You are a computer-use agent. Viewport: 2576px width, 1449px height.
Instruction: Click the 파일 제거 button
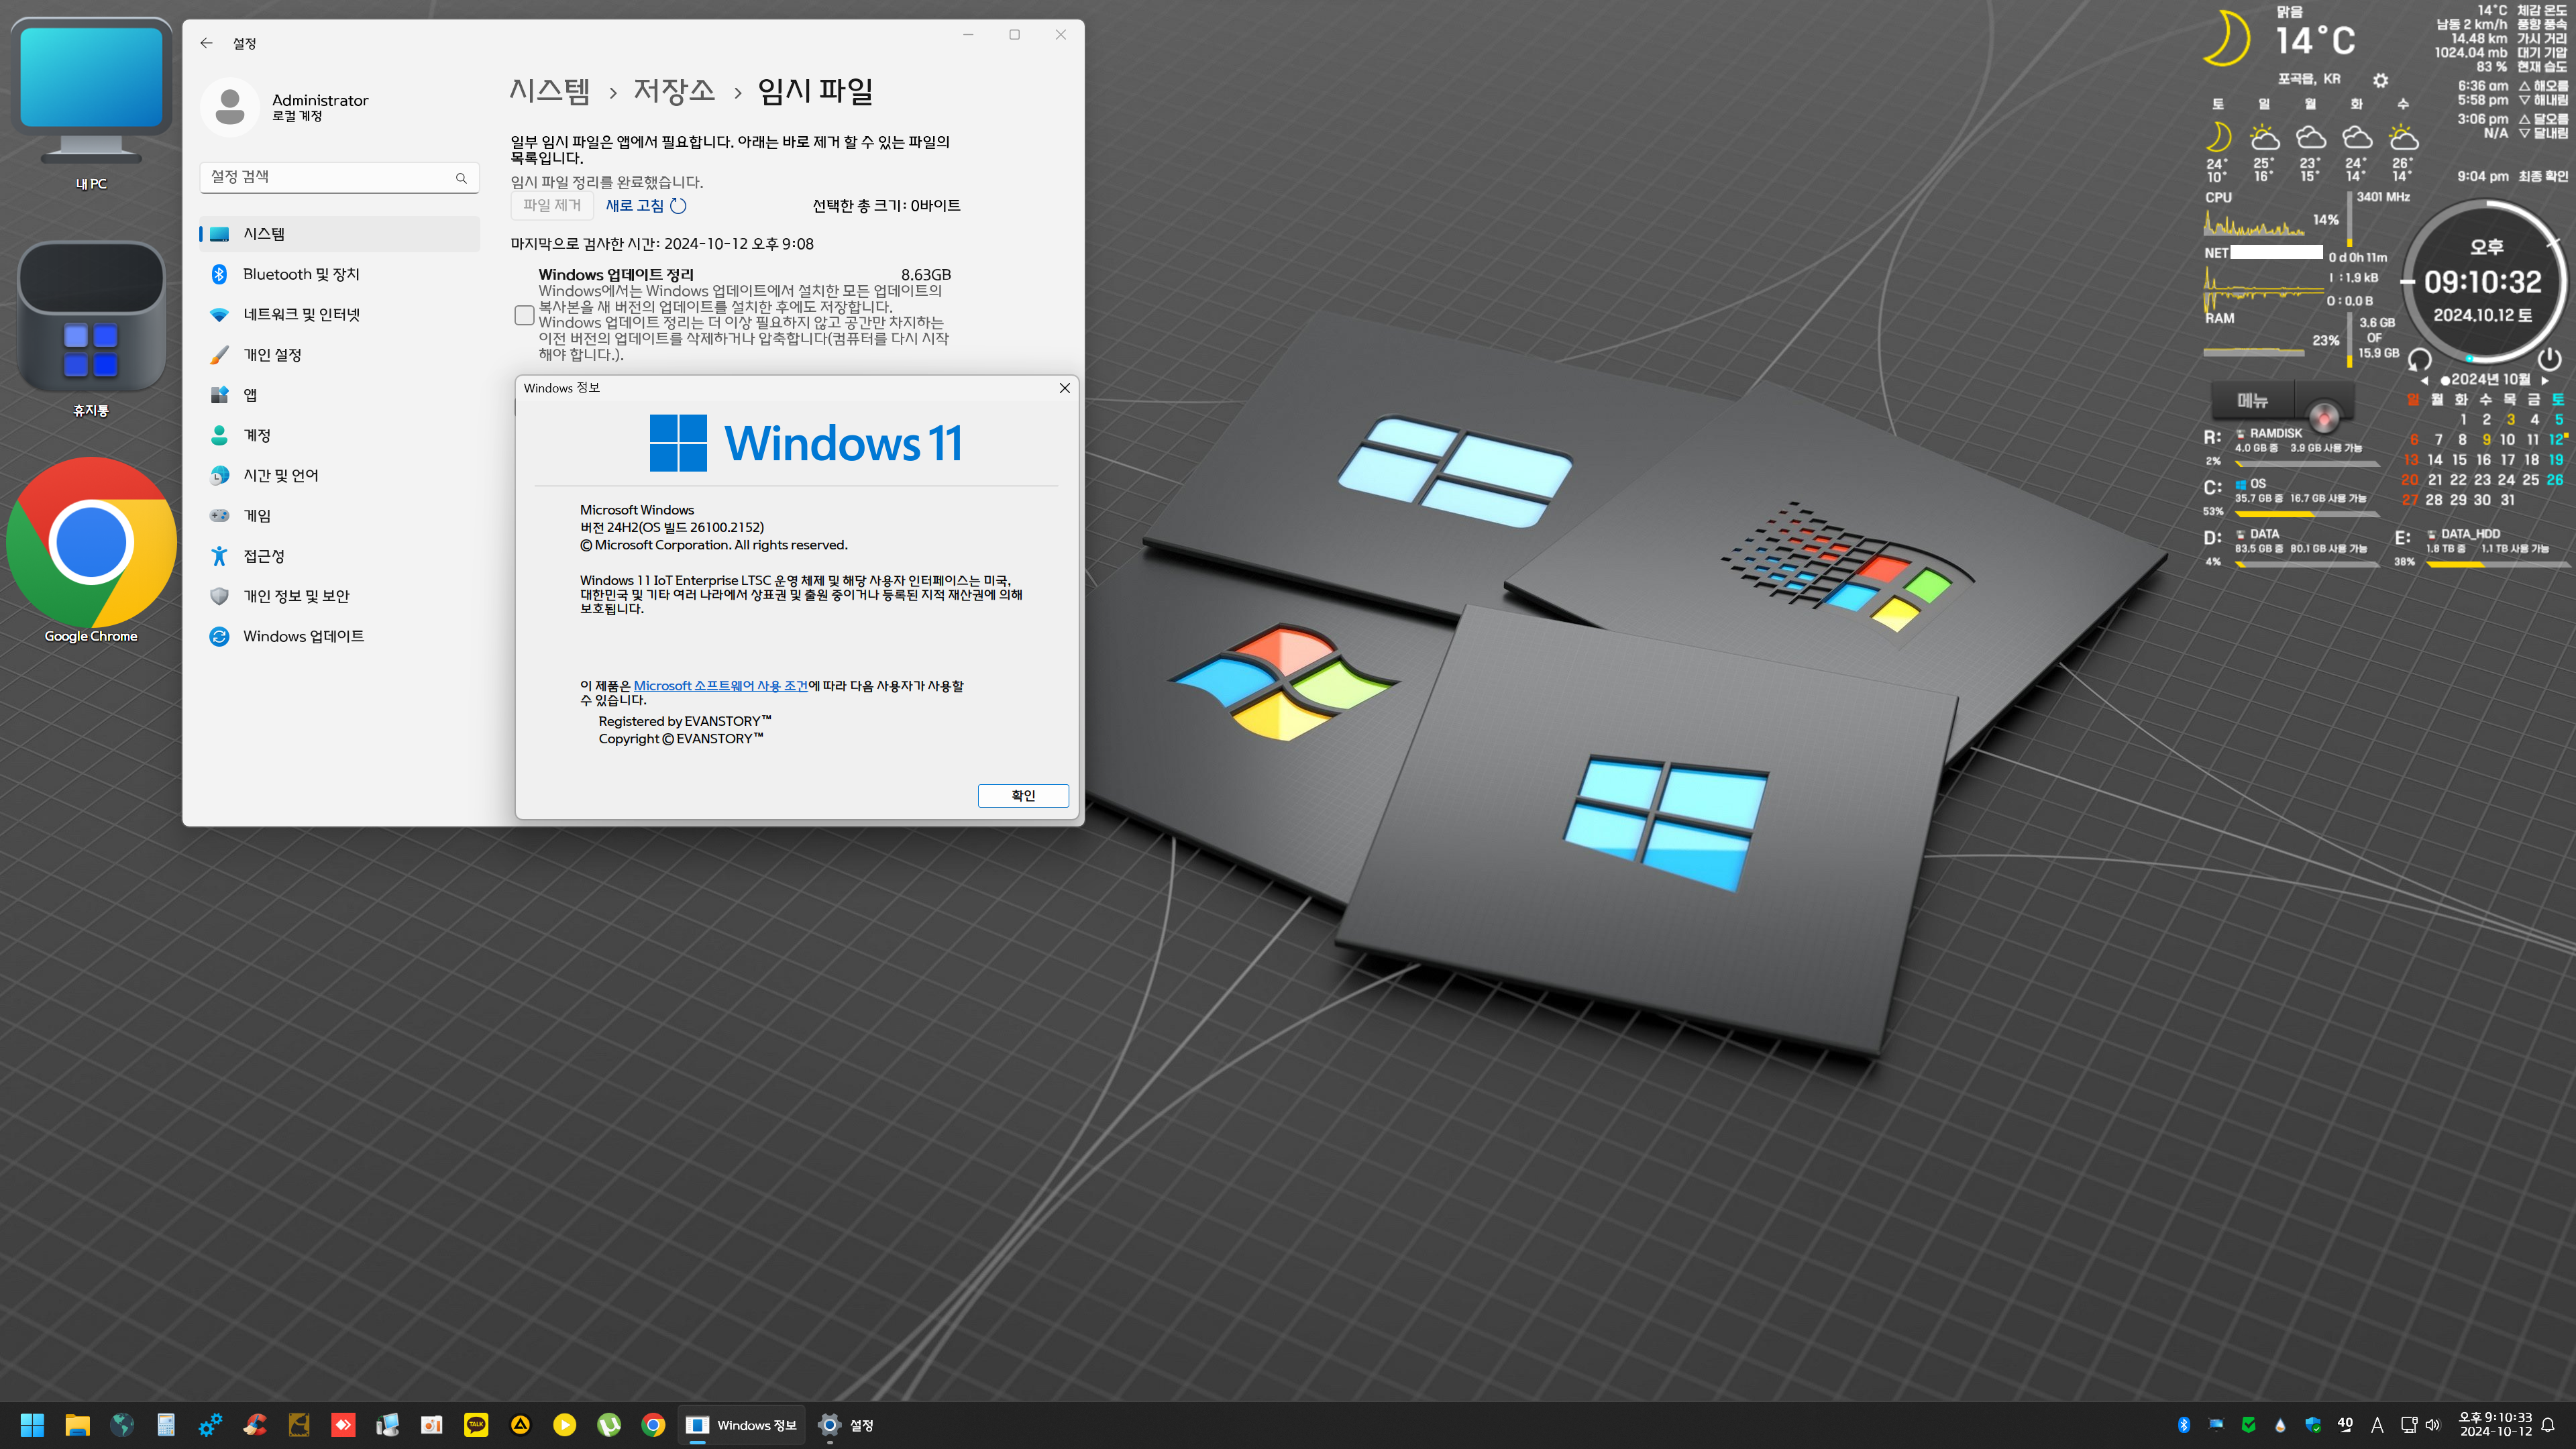click(x=552, y=205)
